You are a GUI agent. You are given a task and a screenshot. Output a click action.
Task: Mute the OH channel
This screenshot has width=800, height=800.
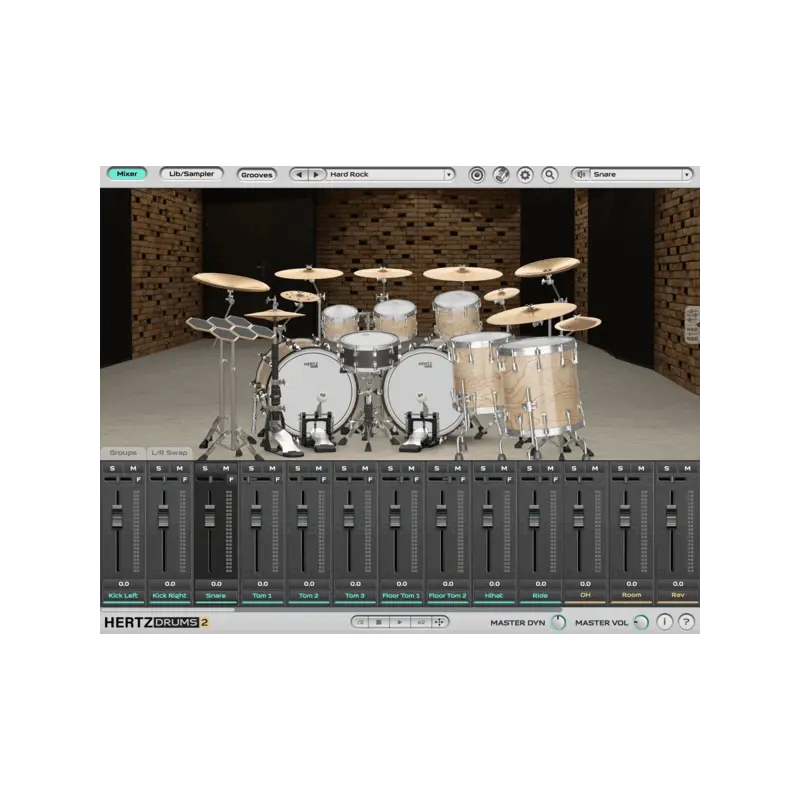coord(595,468)
